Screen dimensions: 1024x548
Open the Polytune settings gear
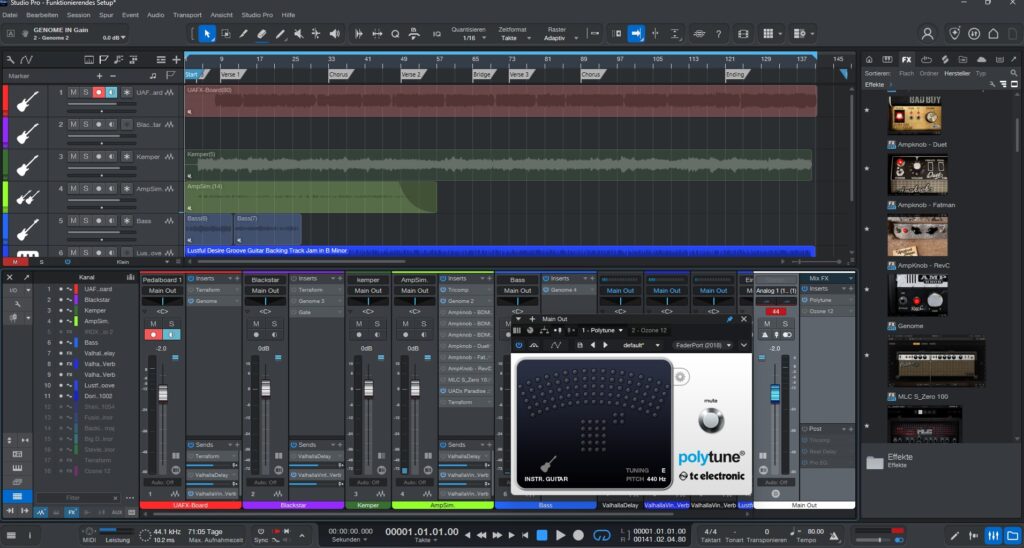tap(680, 377)
